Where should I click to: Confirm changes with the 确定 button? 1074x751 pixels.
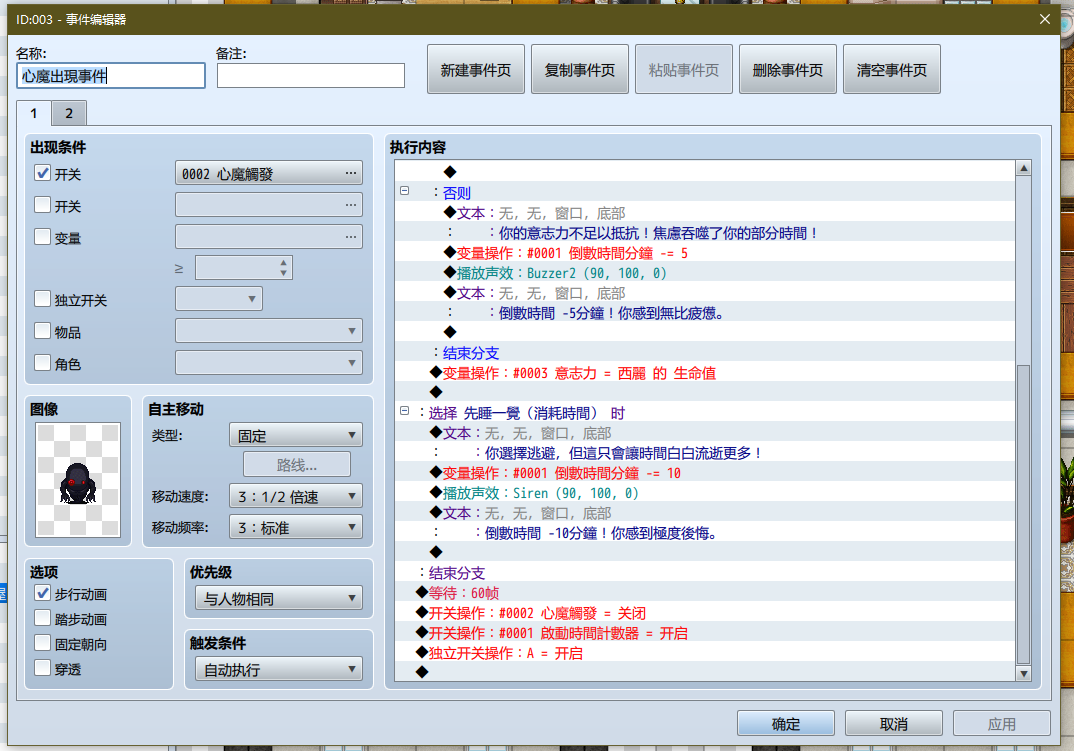[786, 724]
